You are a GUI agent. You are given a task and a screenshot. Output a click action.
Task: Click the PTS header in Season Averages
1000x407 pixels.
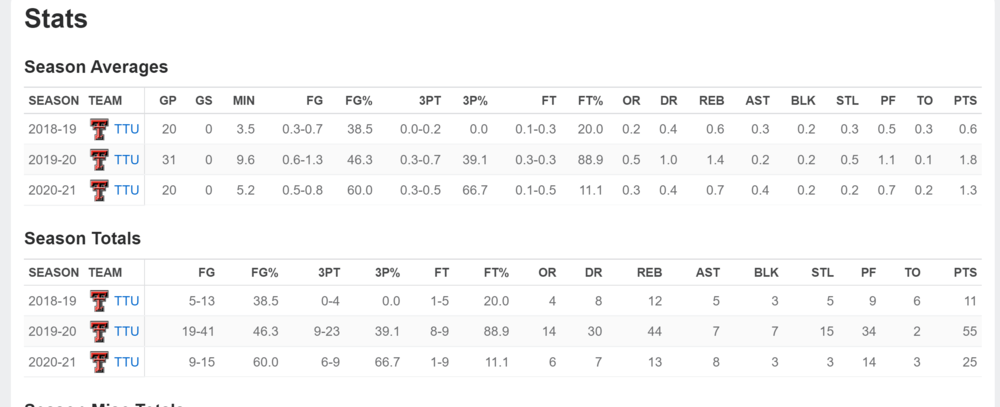(966, 101)
